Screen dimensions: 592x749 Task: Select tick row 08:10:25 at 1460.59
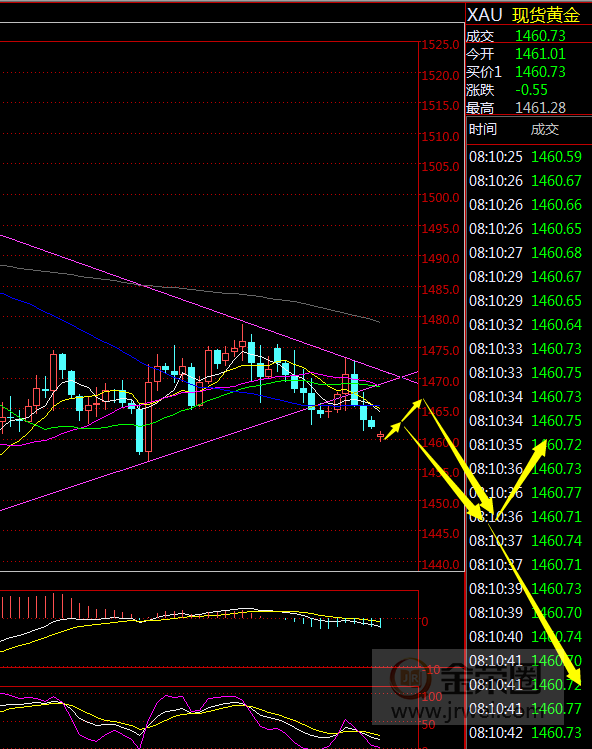tap(526, 157)
